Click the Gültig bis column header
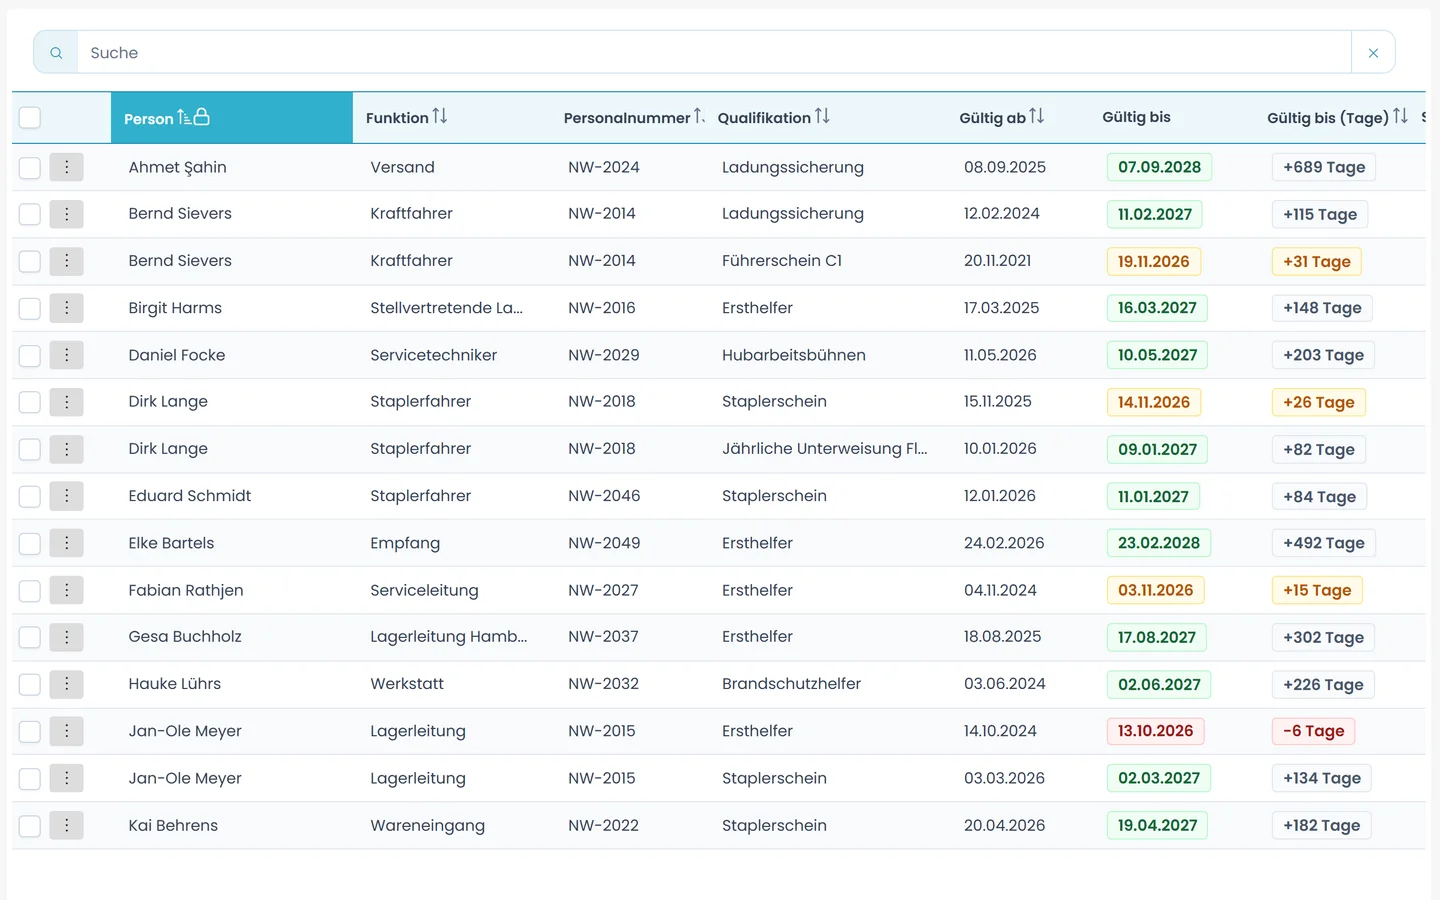 point(1136,117)
